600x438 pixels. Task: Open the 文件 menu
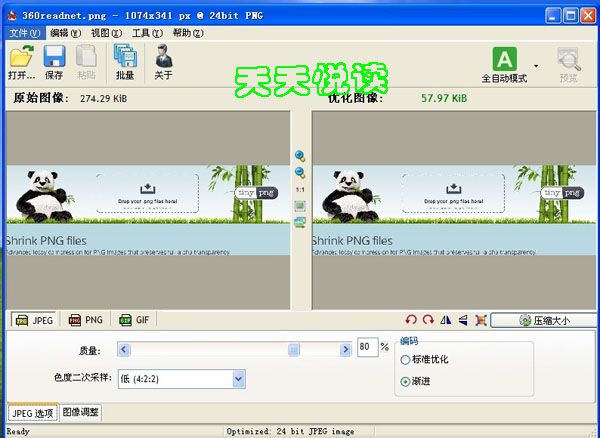pyautogui.click(x=24, y=33)
